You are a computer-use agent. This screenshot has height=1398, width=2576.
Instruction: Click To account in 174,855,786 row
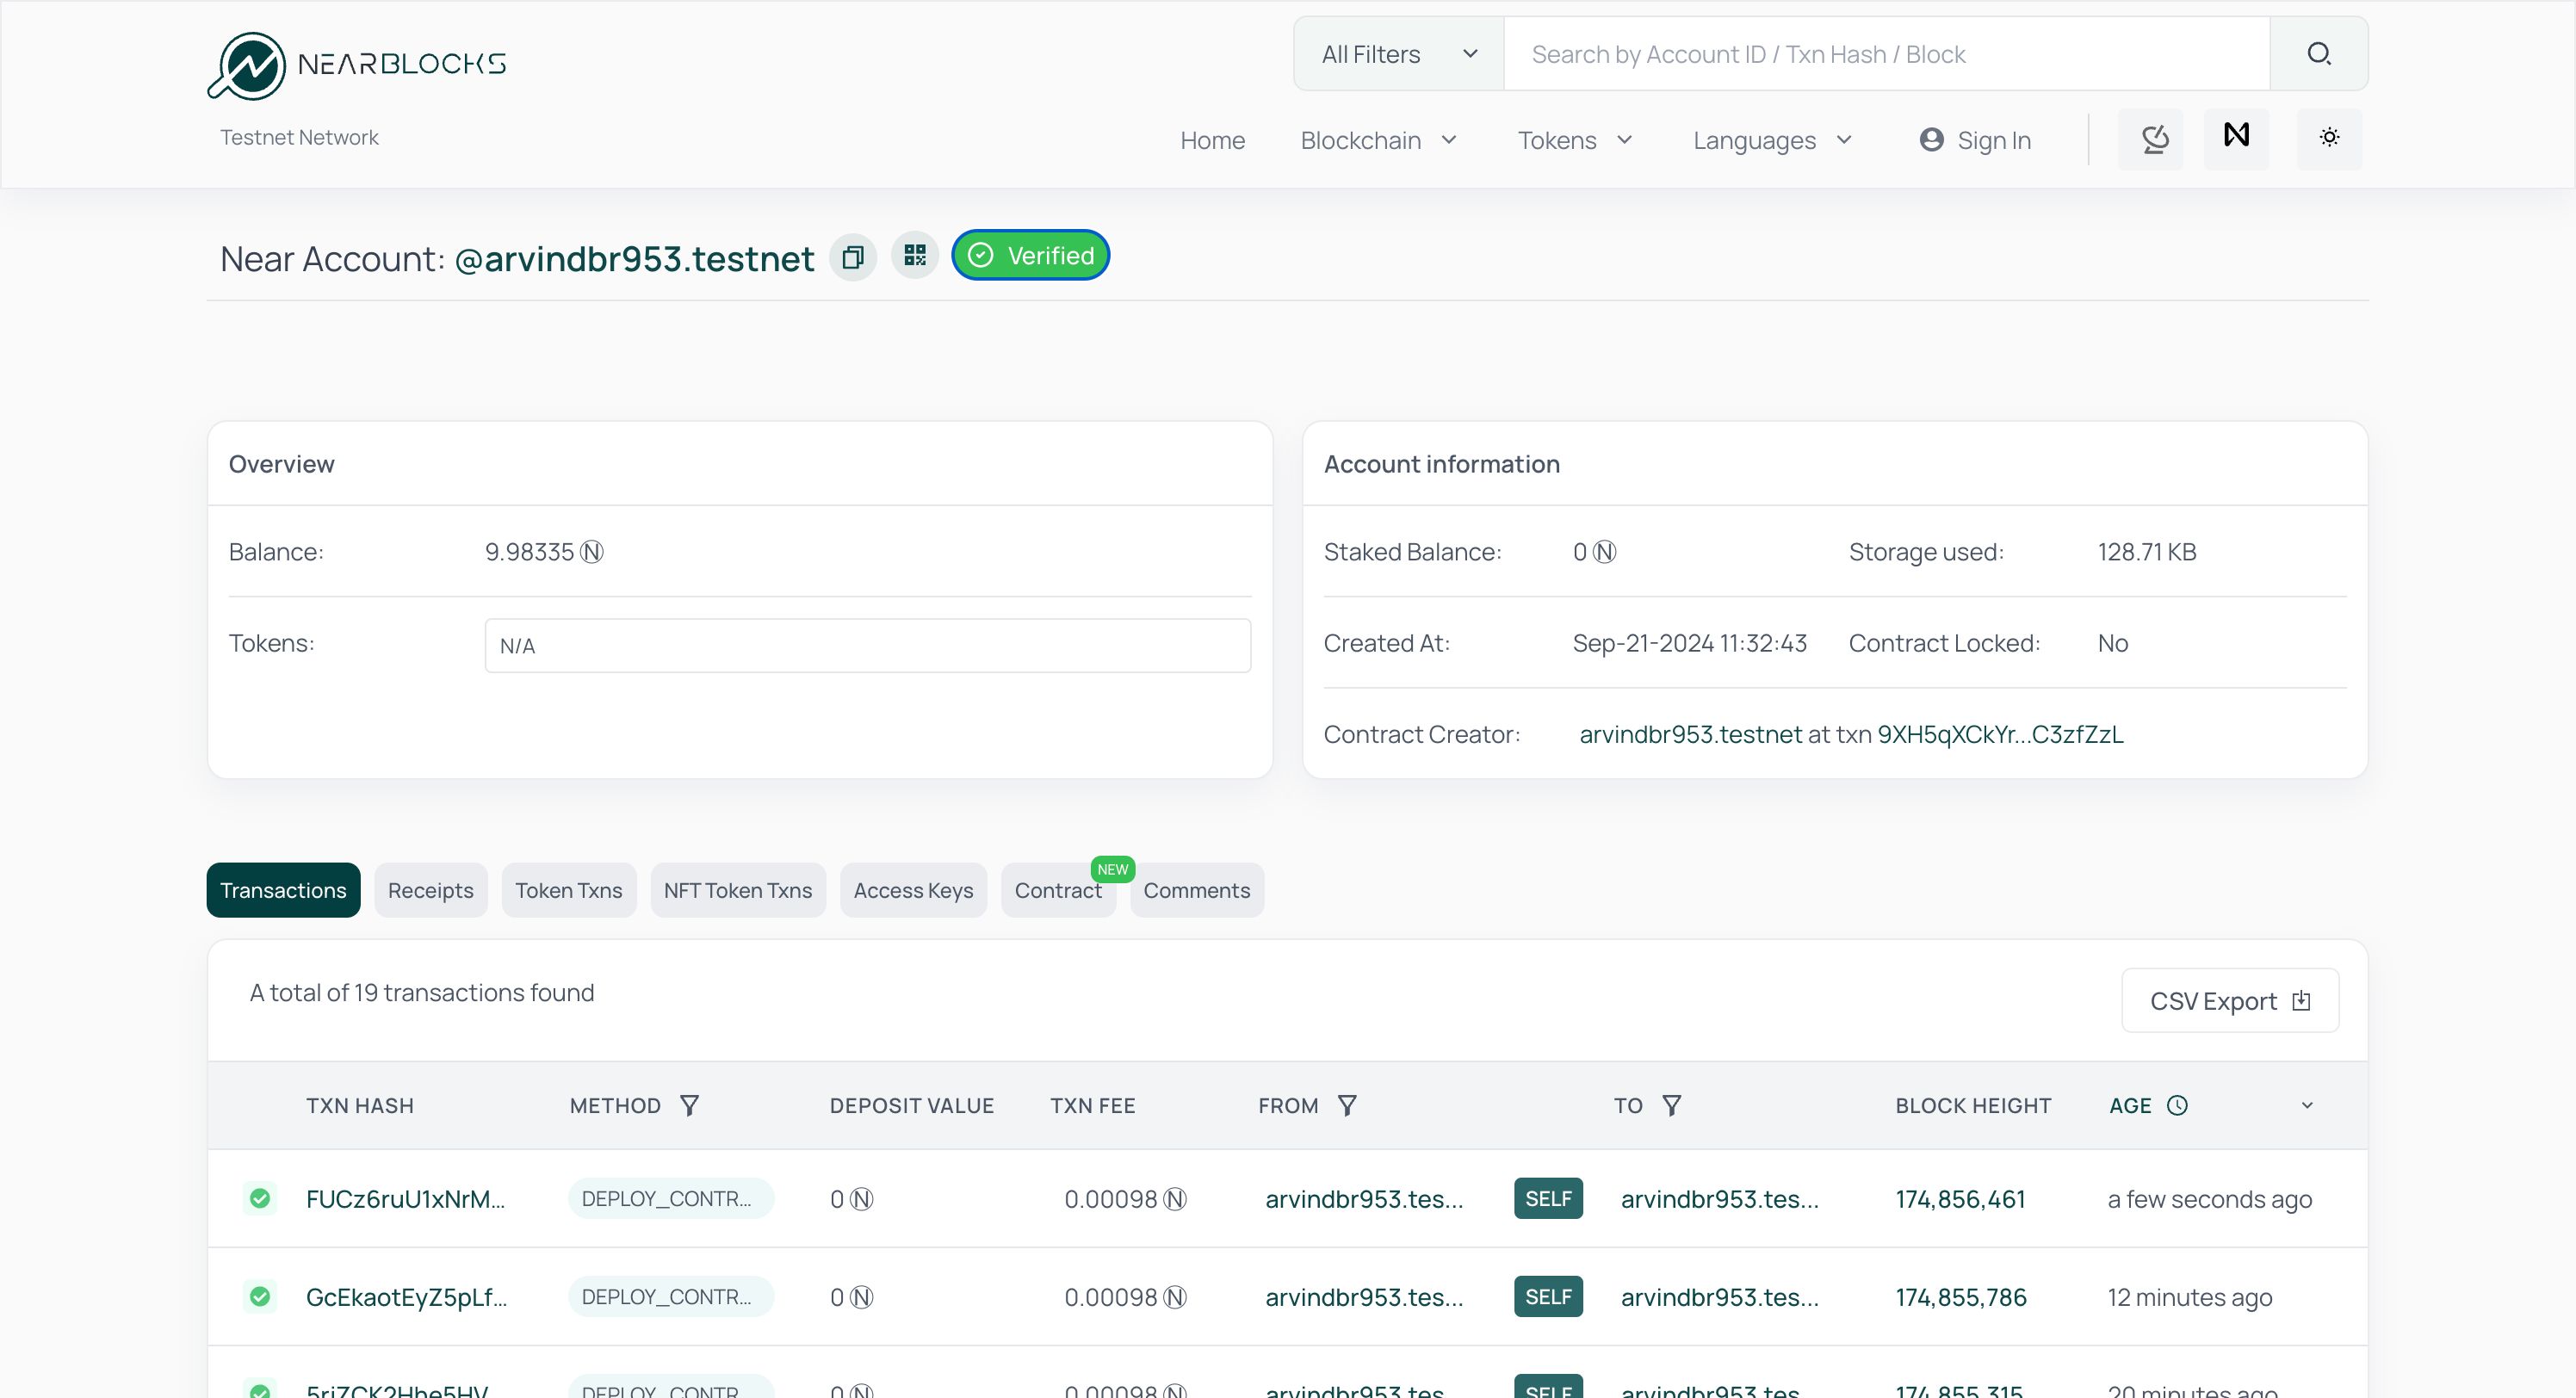(x=1719, y=1297)
